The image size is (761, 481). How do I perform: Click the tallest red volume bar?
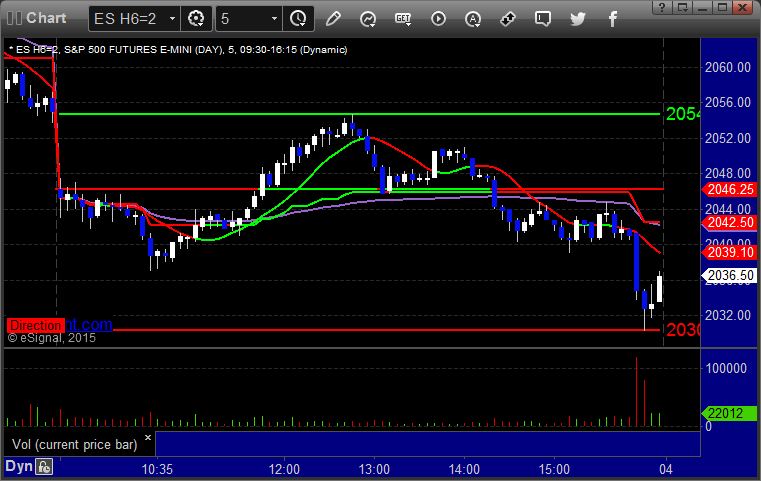point(636,392)
